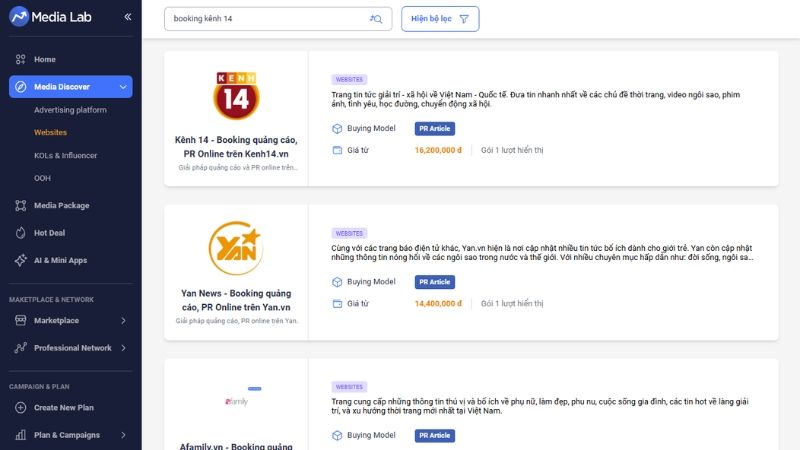
Task: Click the Media Discover compass icon
Action: click(20, 87)
